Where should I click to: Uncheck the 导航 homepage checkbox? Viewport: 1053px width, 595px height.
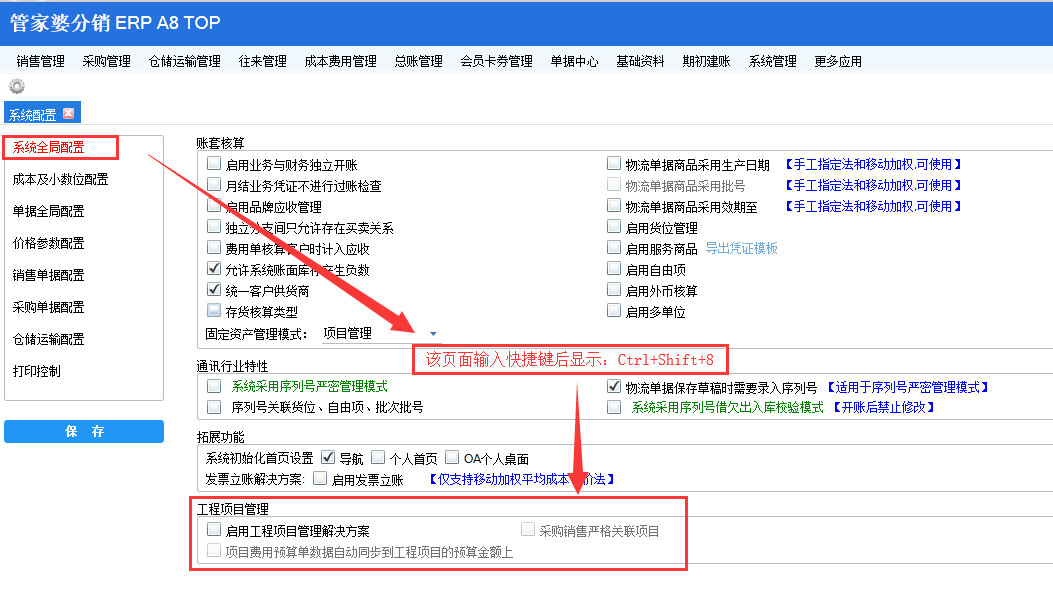click(328, 457)
